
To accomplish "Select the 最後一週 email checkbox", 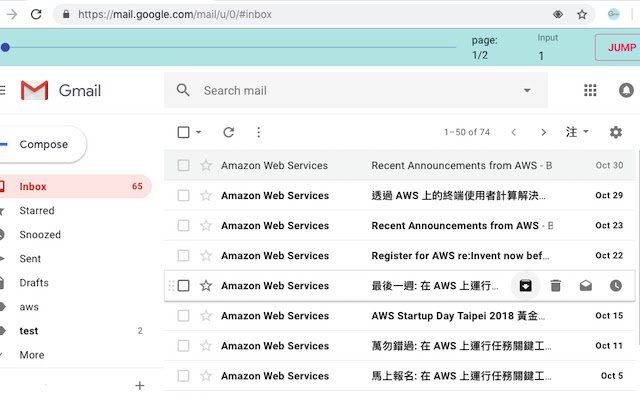I will (x=183, y=286).
